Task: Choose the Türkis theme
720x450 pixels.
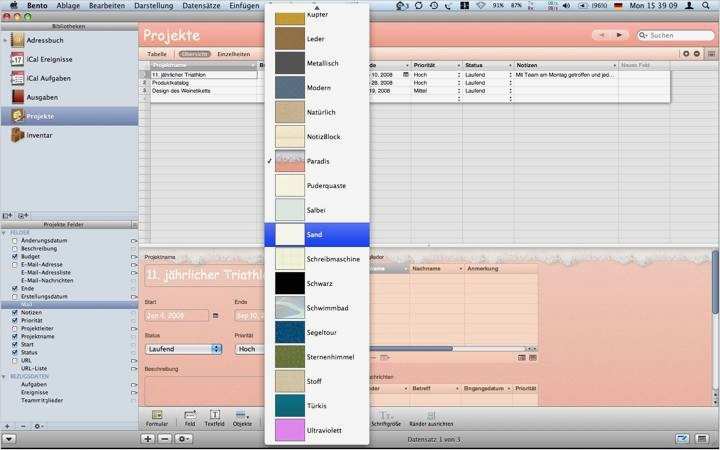Action: (317, 406)
